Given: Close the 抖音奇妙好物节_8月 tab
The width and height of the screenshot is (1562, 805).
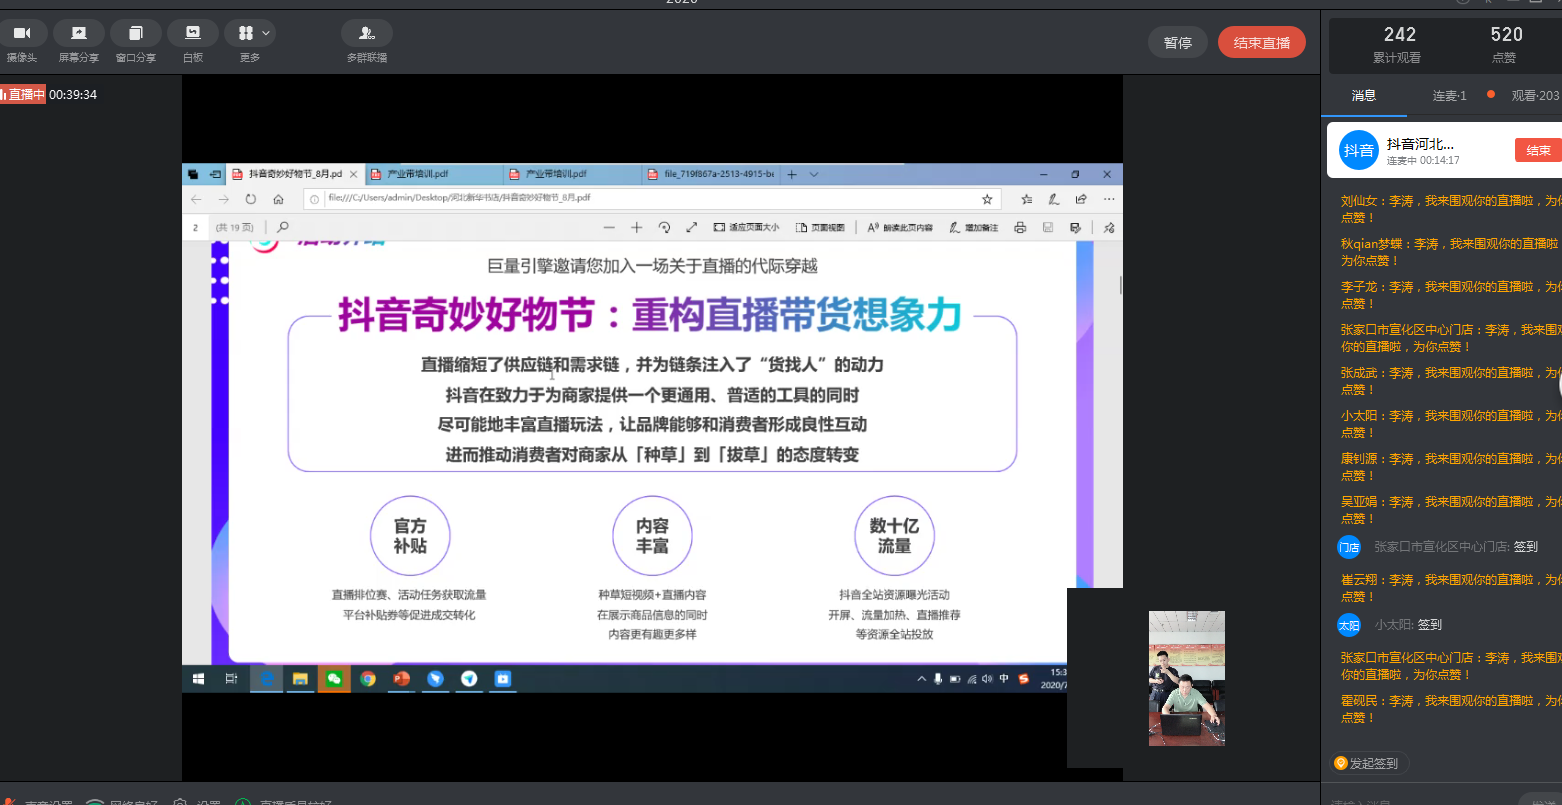Looking at the screenshot, I should (x=353, y=174).
